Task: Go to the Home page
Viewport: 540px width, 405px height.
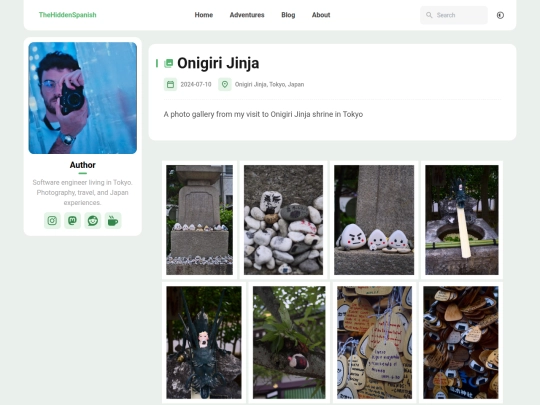Action: point(204,15)
